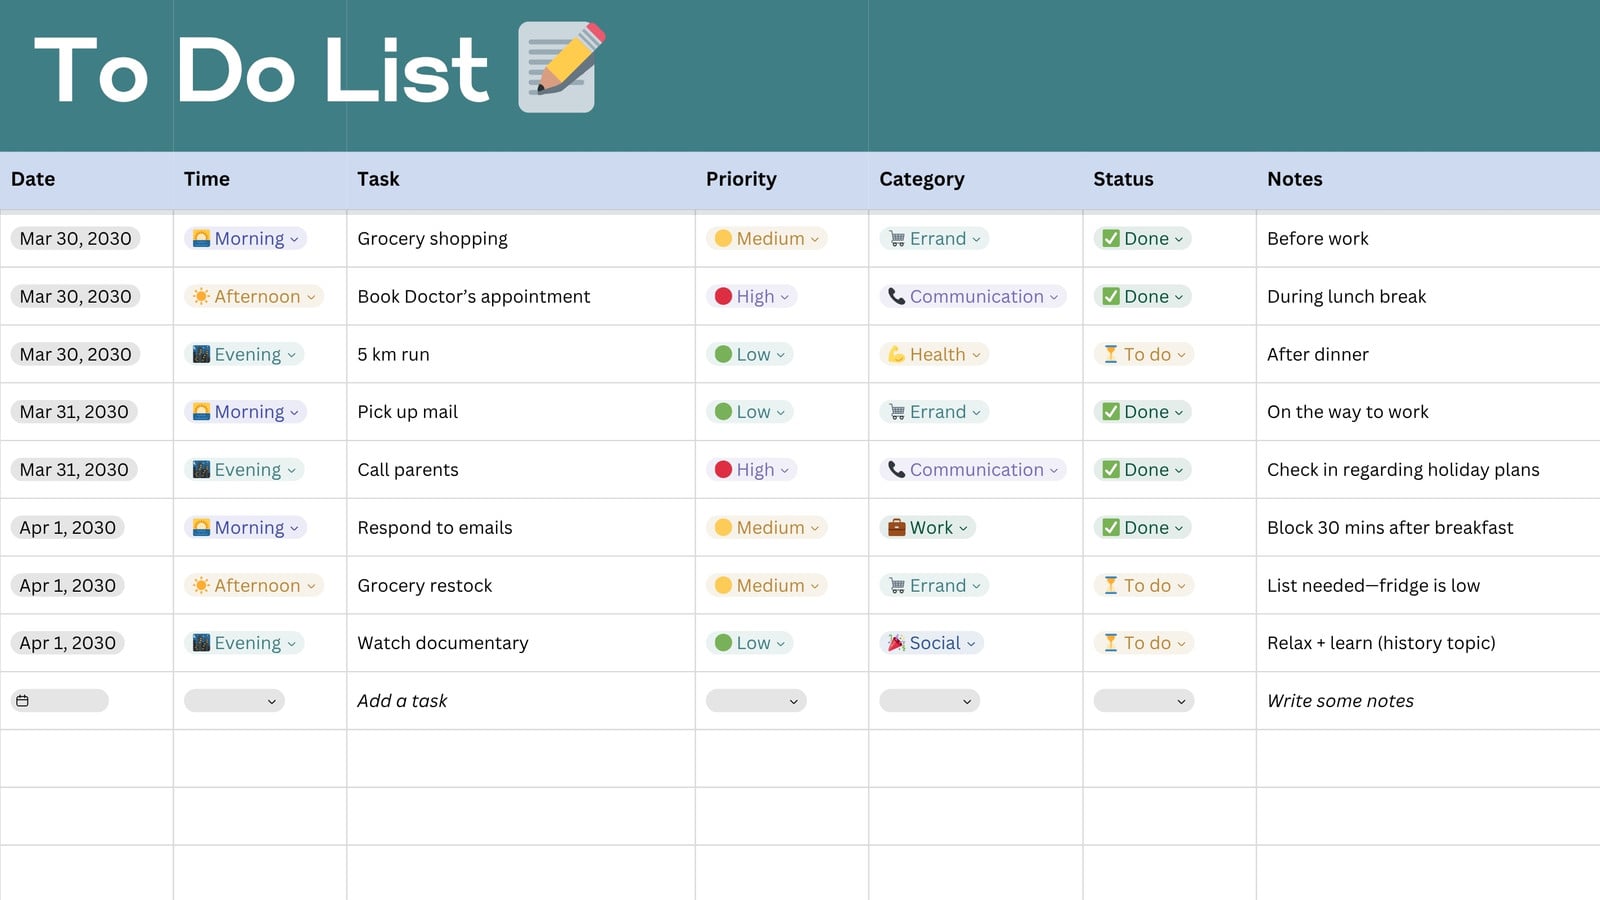Click the phone icon in Call parents row

pos(897,469)
